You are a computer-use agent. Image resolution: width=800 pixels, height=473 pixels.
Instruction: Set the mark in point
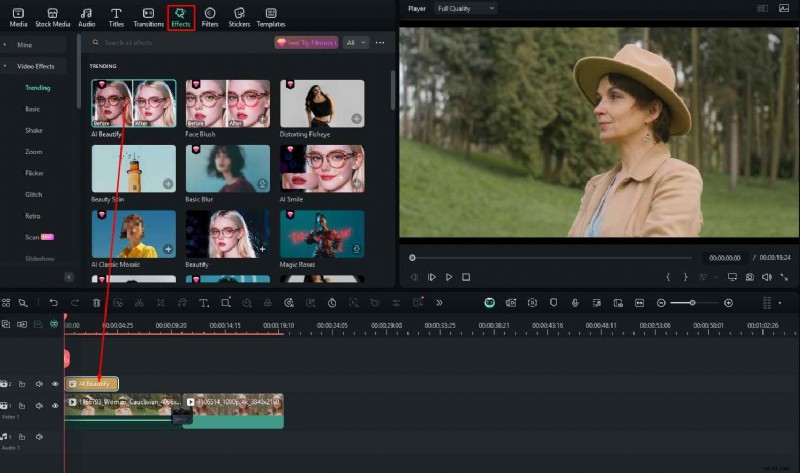coord(668,277)
